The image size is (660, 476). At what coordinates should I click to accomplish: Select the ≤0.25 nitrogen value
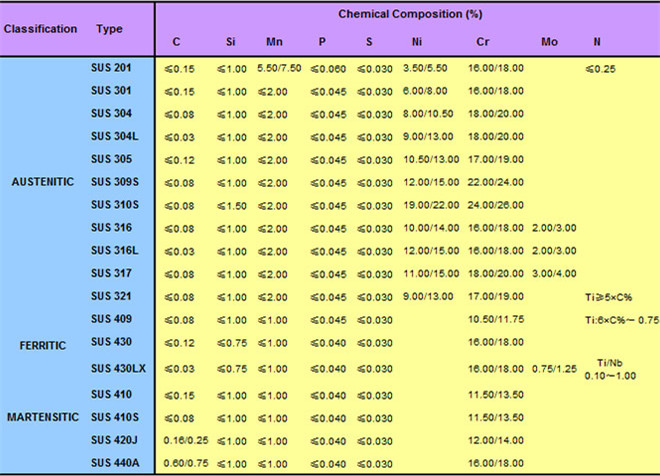(601, 67)
